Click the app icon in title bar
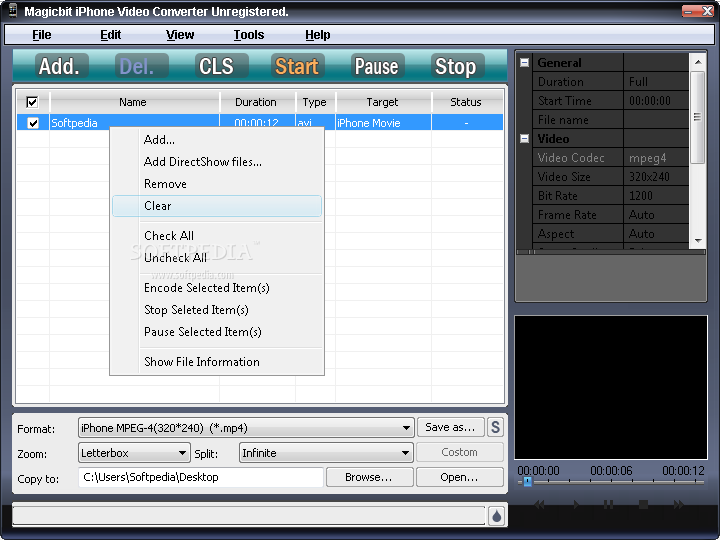The width and height of the screenshot is (720, 540). 13,10
